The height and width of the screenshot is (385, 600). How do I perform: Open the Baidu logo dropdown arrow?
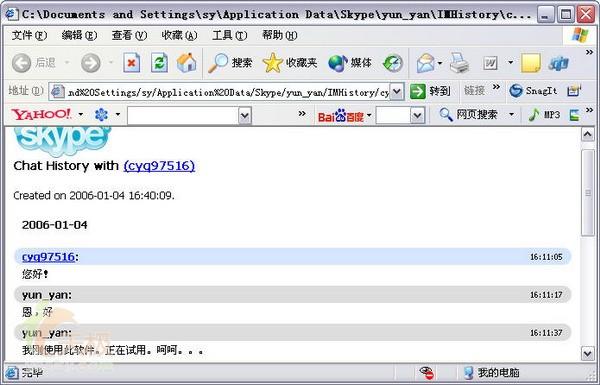(x=369, y=115)
